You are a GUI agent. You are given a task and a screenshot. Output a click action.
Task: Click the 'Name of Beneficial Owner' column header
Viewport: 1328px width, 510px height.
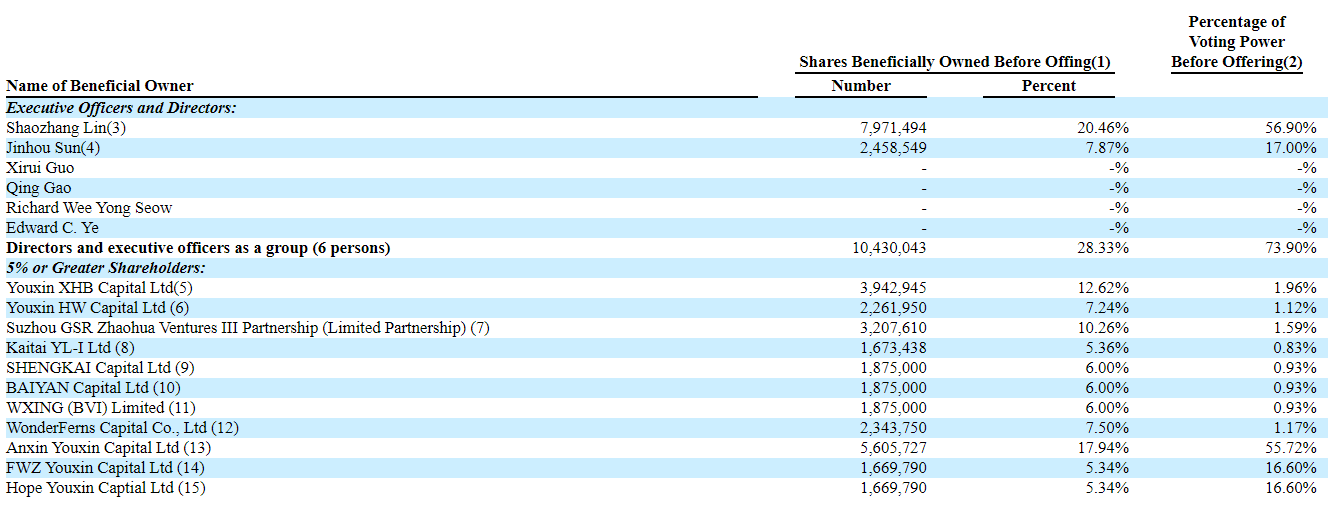point(100,86)
